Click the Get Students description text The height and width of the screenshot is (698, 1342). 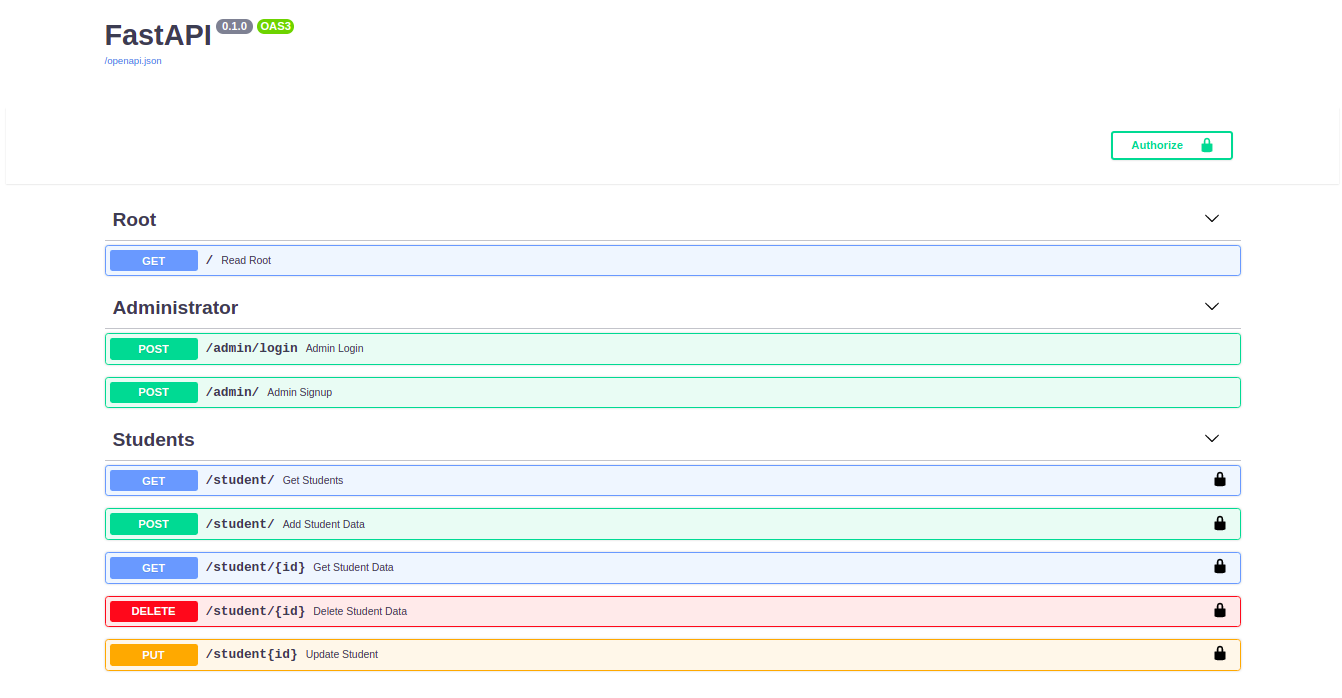coord(313,481)
